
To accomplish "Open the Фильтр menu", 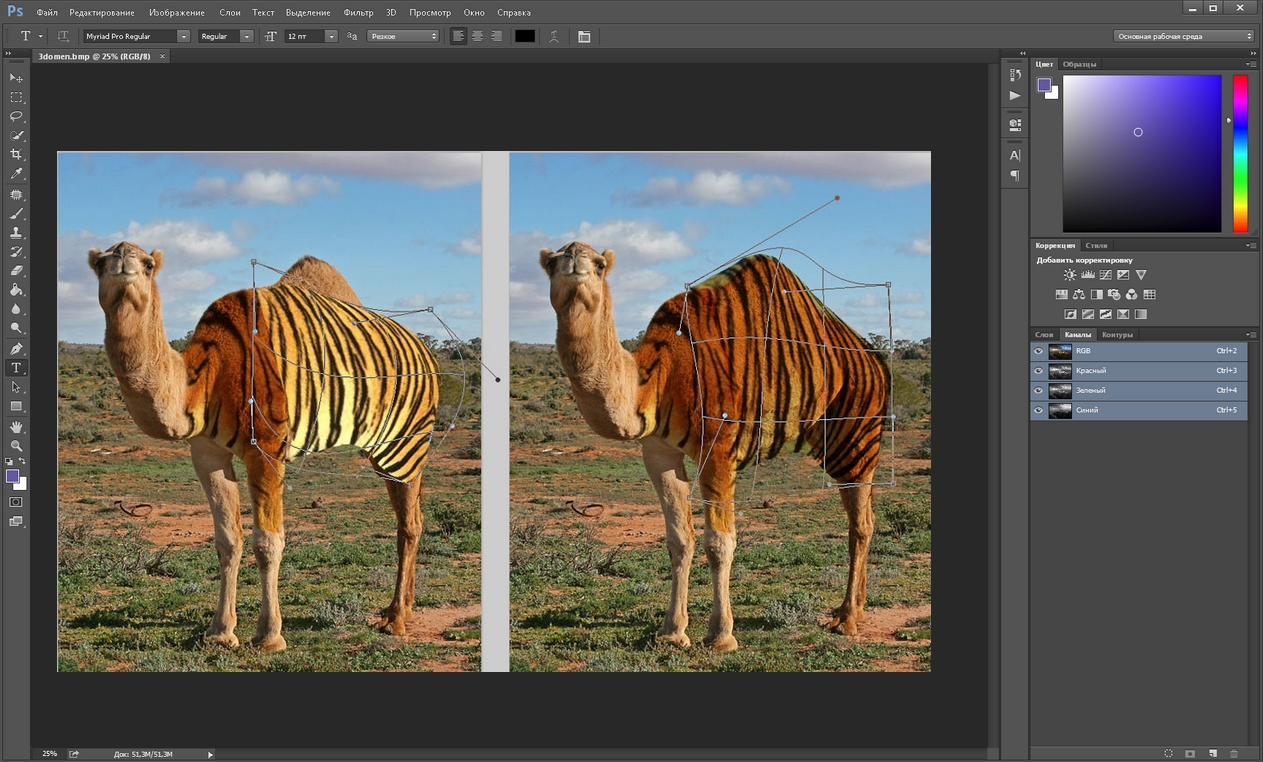I will pos(357,13).
